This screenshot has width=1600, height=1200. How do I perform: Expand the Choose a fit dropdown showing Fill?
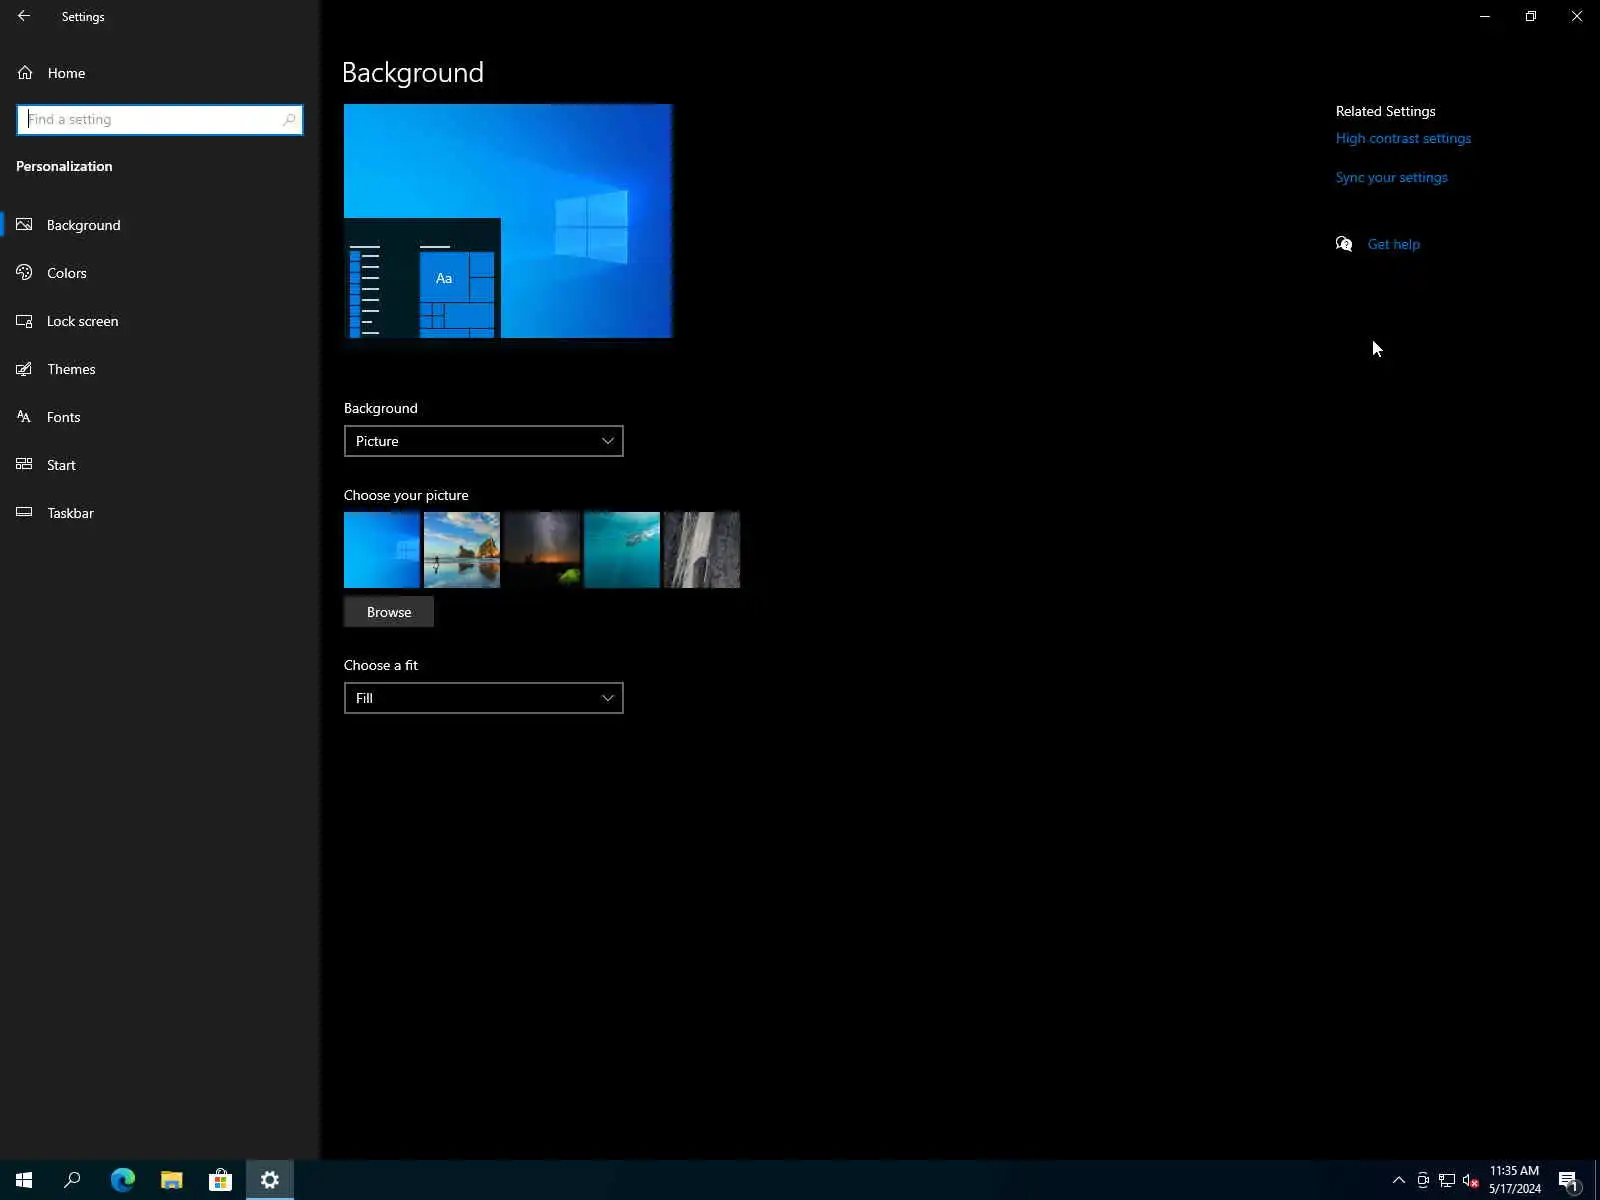[483, 698]
